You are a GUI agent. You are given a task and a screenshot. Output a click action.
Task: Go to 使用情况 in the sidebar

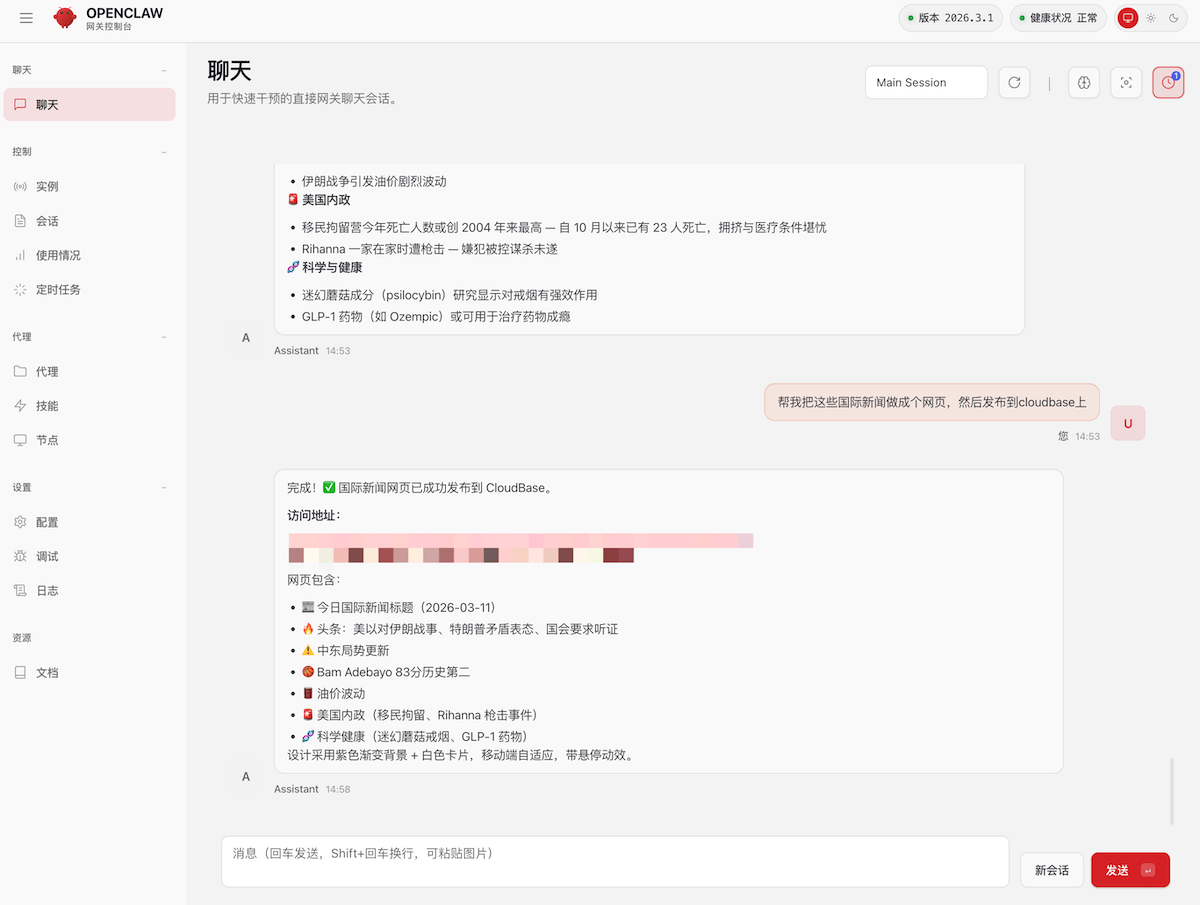pos(58,255)
